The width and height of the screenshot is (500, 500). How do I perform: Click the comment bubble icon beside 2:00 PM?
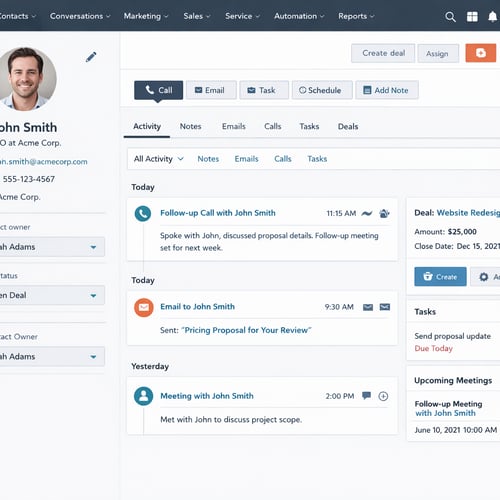(x=366, y=396)
